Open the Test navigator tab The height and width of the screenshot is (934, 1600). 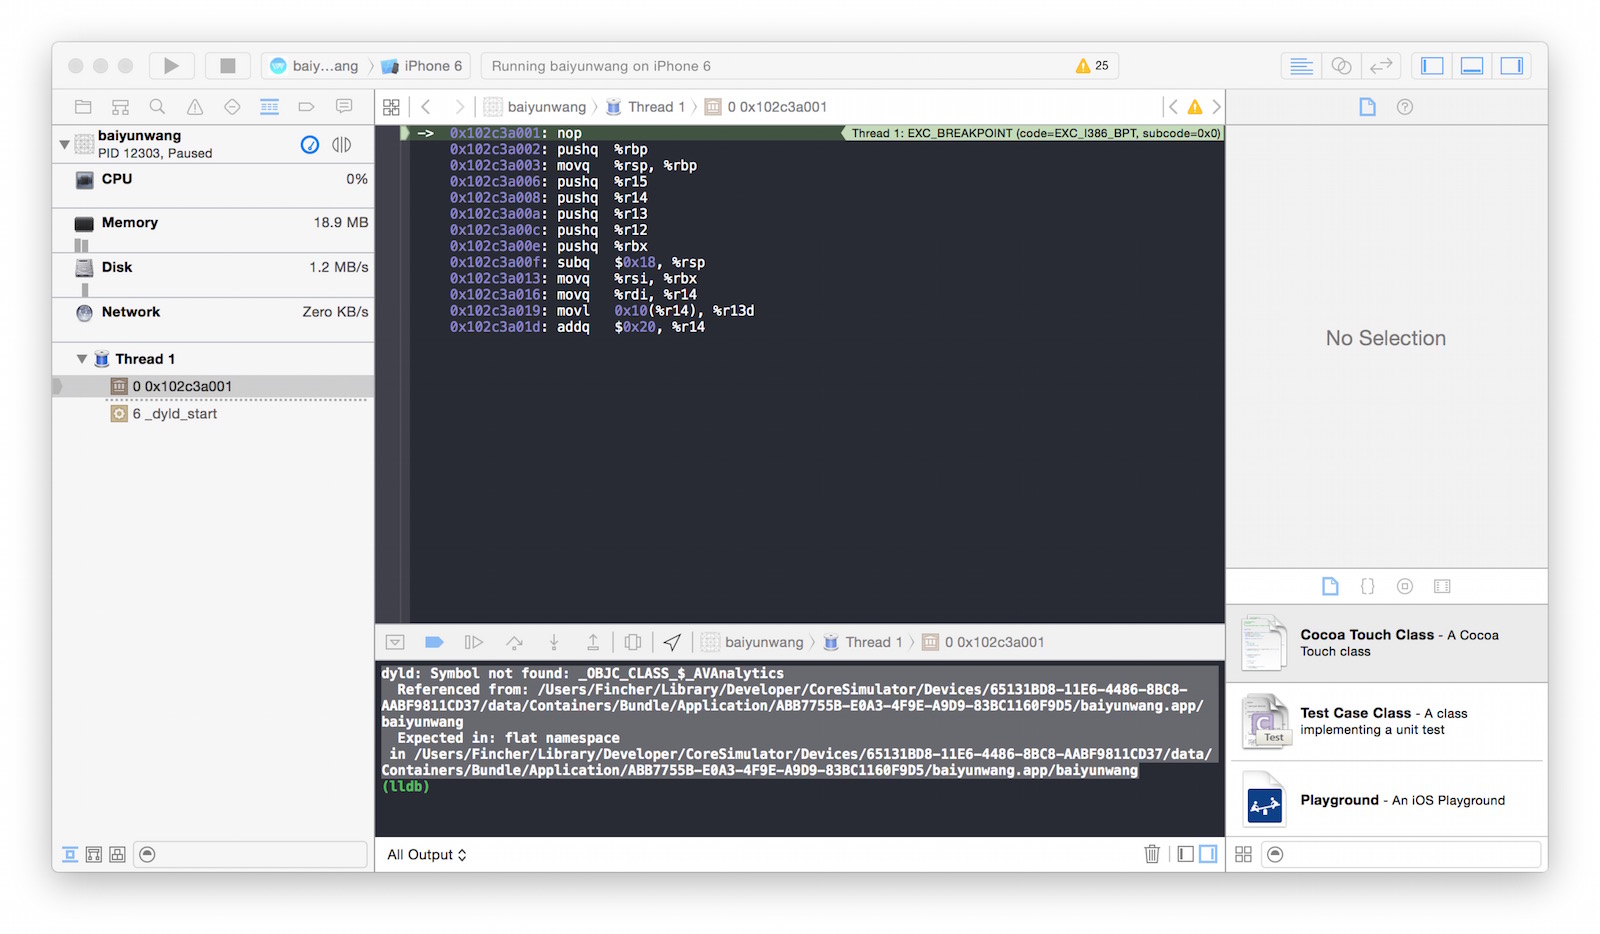pos(232,107)
